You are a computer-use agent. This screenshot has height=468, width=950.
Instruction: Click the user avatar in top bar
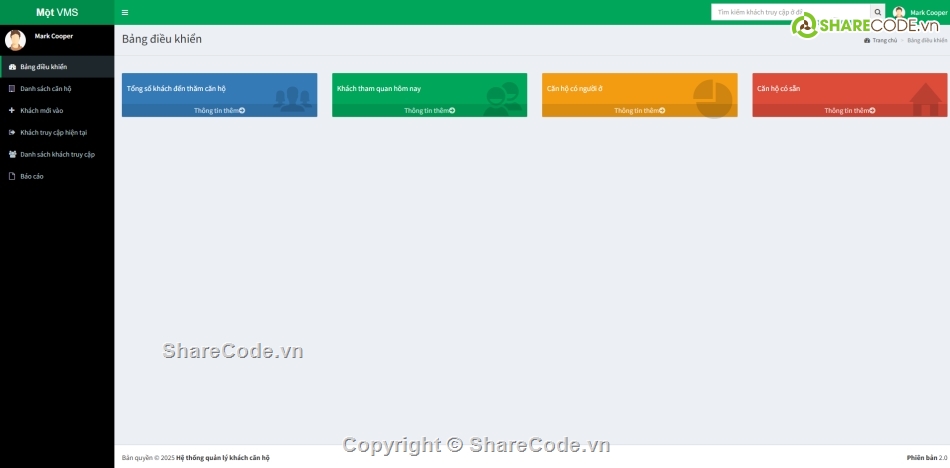(x=899, y=12)
